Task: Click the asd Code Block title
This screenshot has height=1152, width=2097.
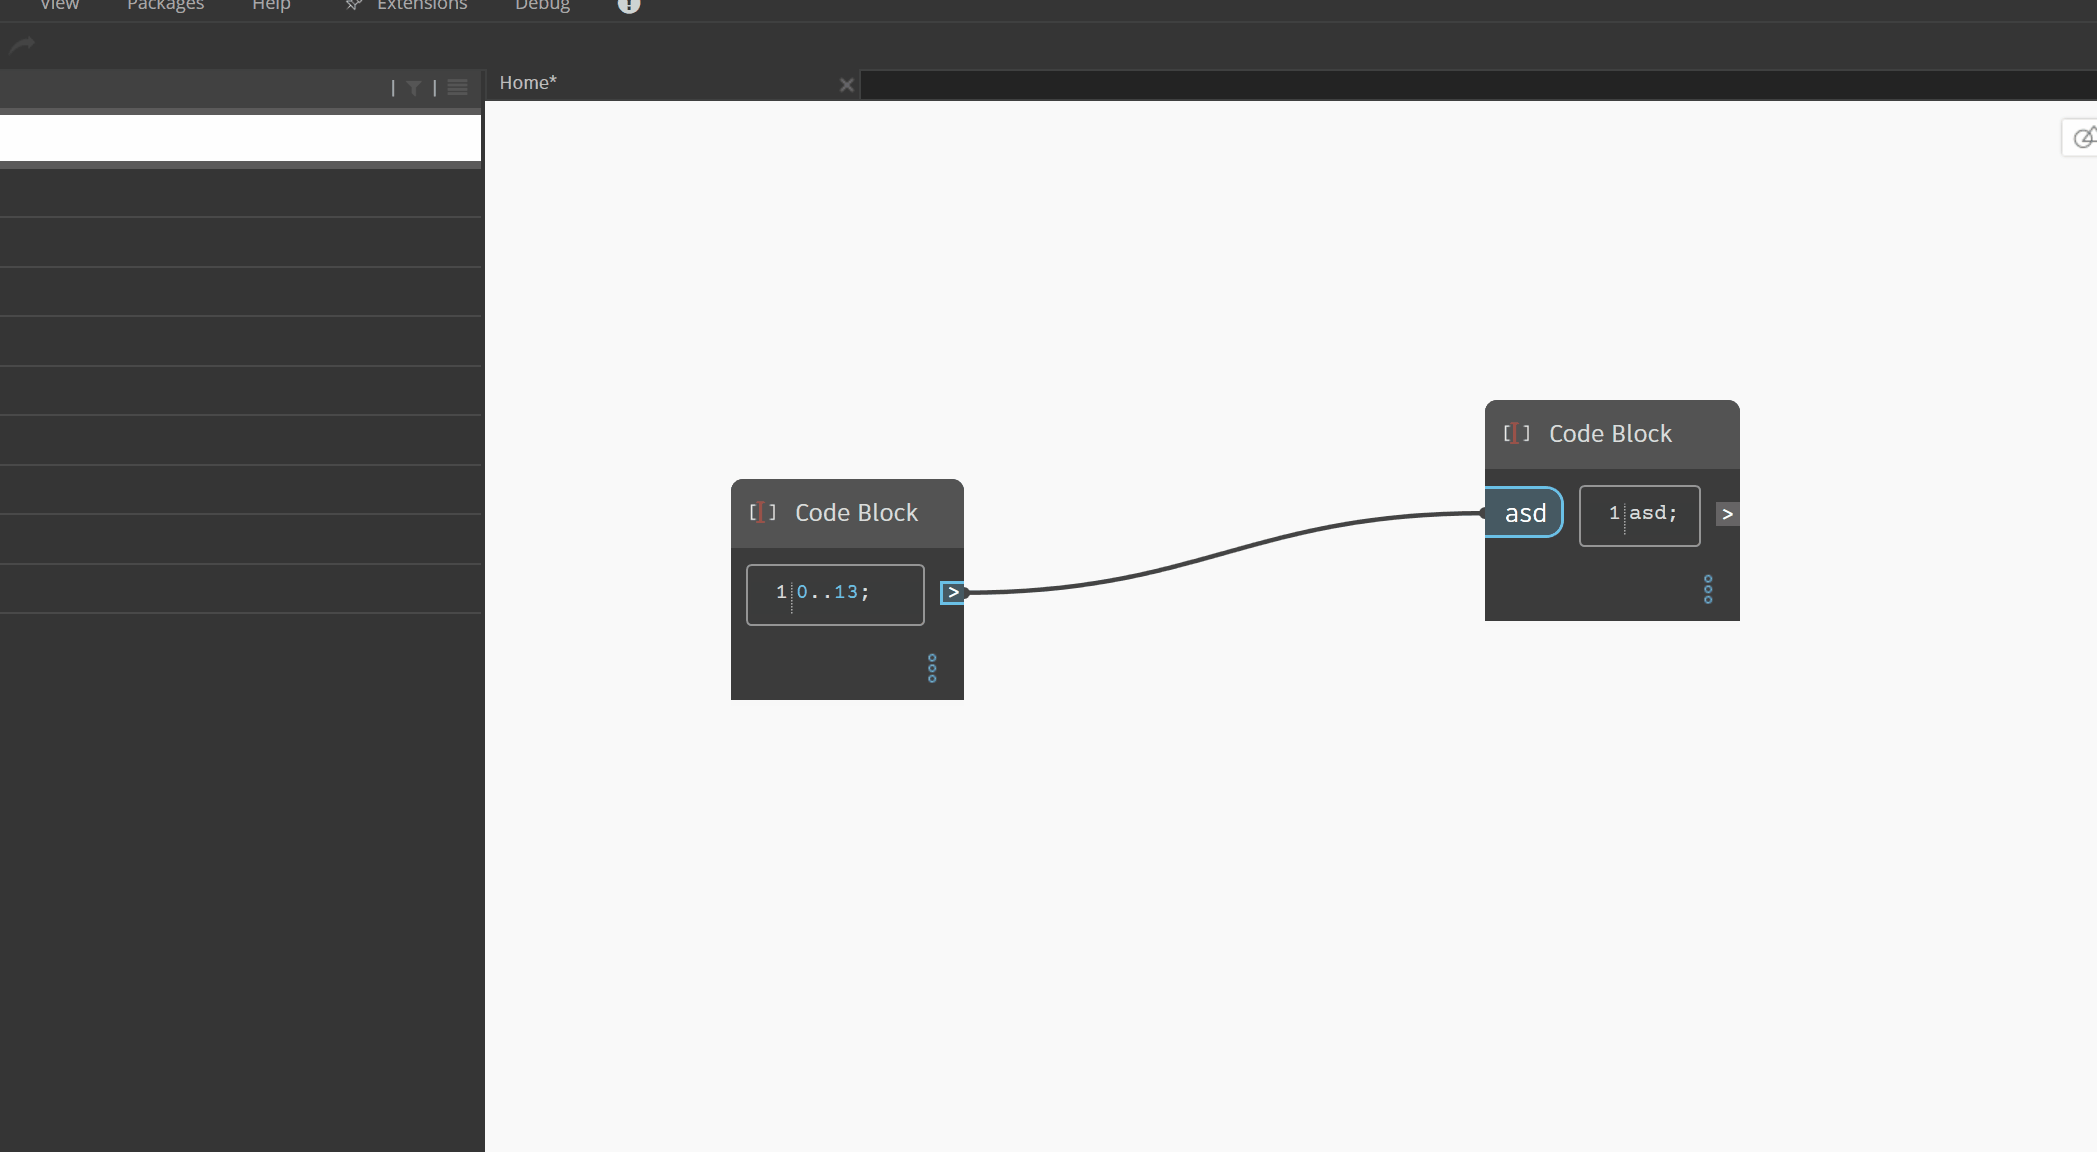Action: click(1610, 434)
